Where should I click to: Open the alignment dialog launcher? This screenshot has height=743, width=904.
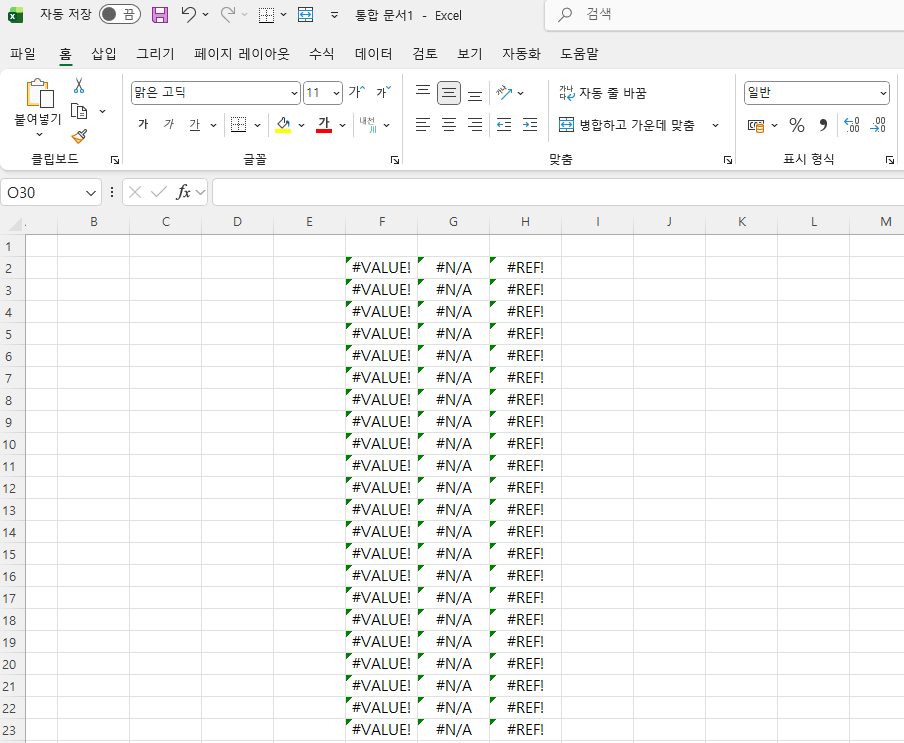pyautogui.click(x=727, y=159)
